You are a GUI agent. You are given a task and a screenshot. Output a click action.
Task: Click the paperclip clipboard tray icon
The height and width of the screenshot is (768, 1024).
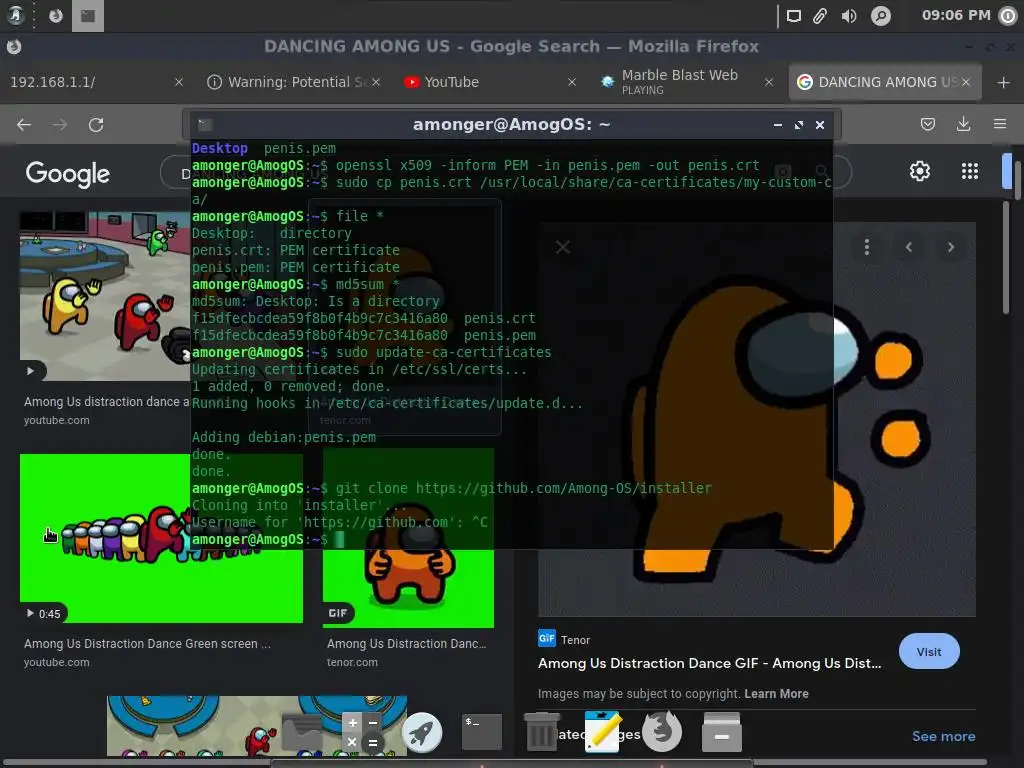click(x=820, y=16)
